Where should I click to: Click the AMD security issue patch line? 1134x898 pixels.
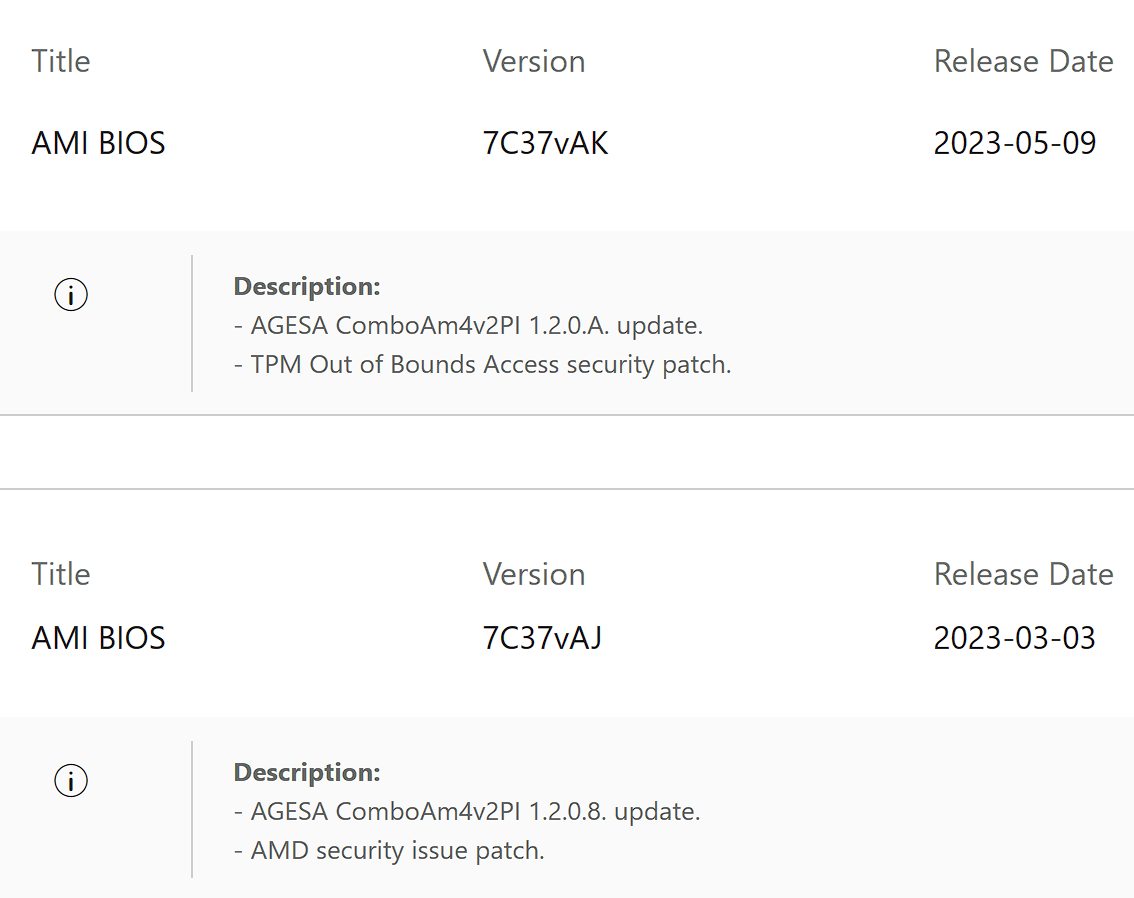(x=389, y=851)
